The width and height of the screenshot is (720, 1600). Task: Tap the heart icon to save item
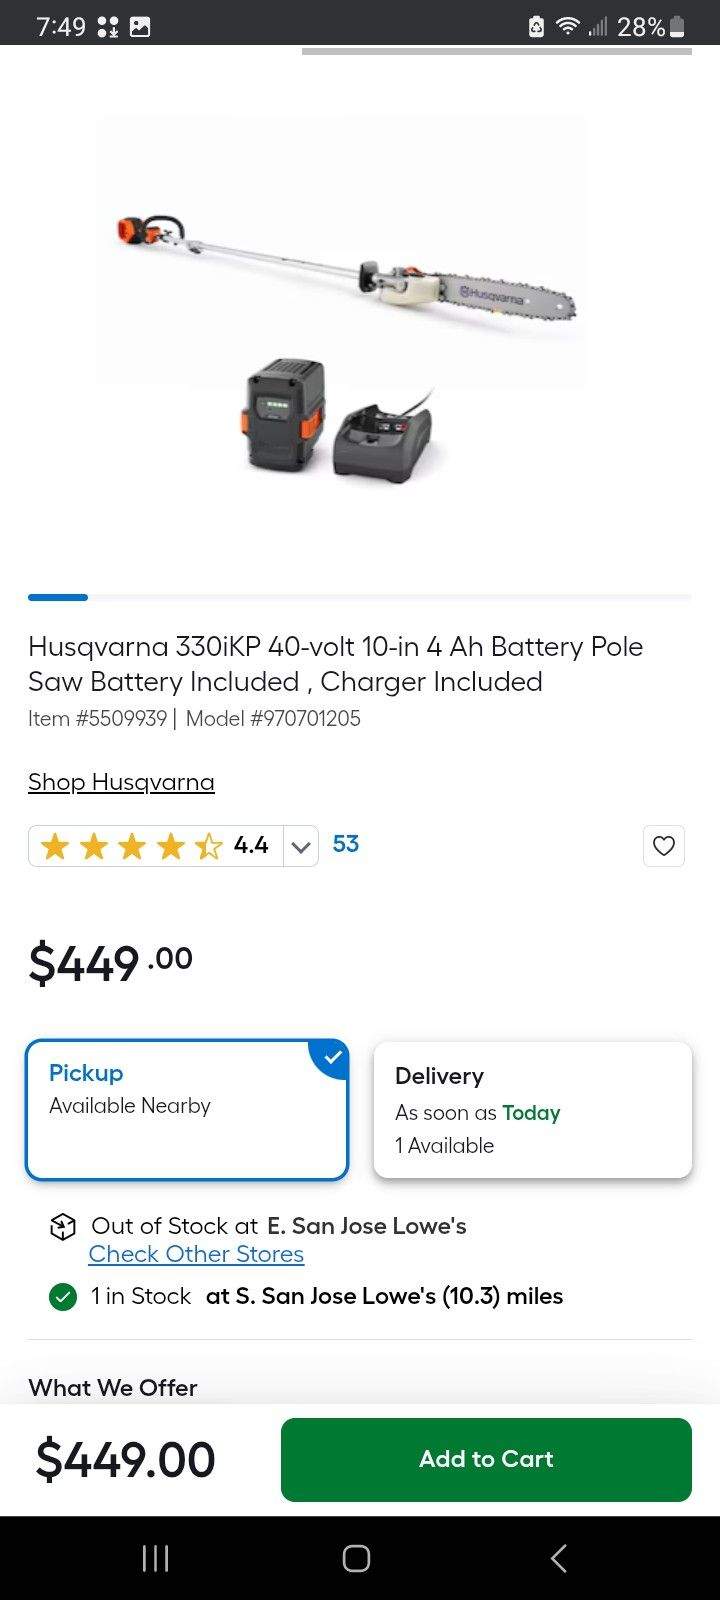coord(664,846)
